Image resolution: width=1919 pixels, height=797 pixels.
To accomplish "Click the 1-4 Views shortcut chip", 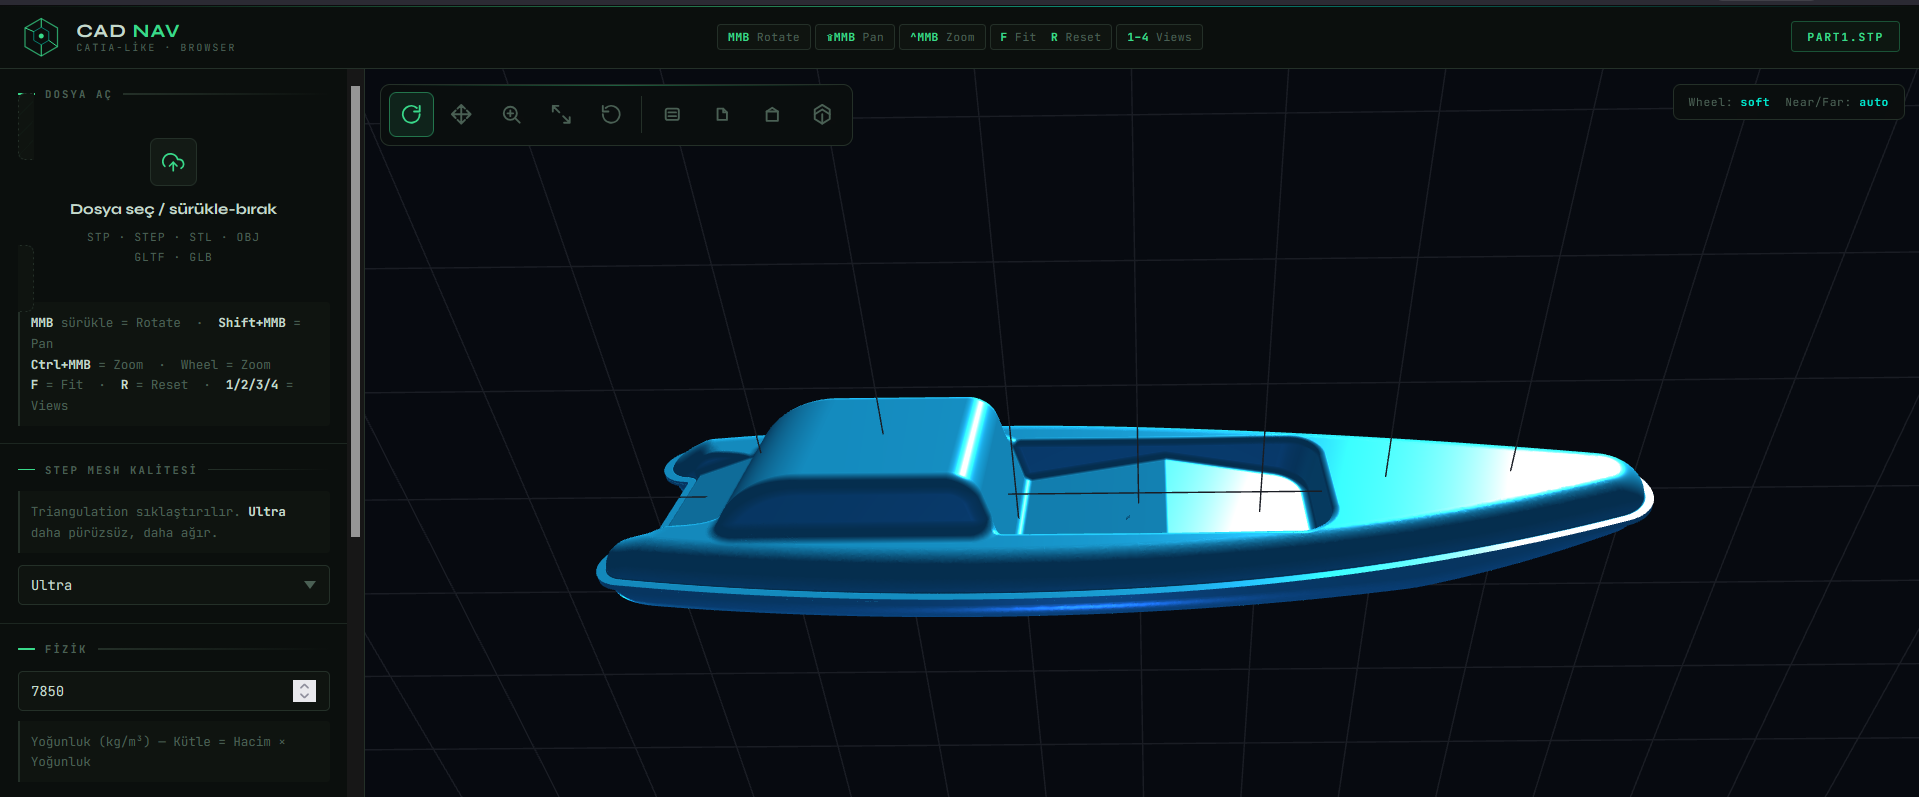I will pos(1158,37).
